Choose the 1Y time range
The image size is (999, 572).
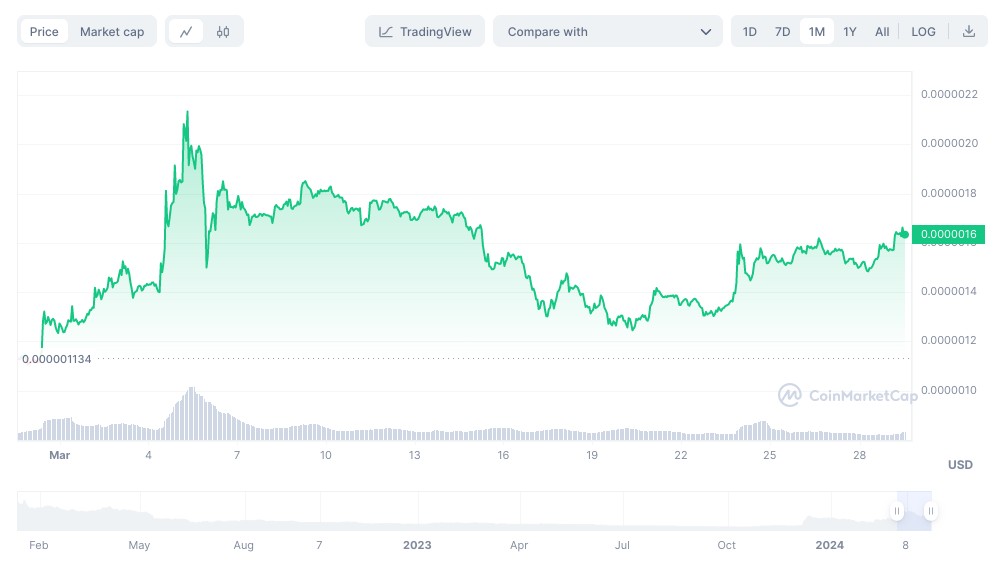(850, 32)
